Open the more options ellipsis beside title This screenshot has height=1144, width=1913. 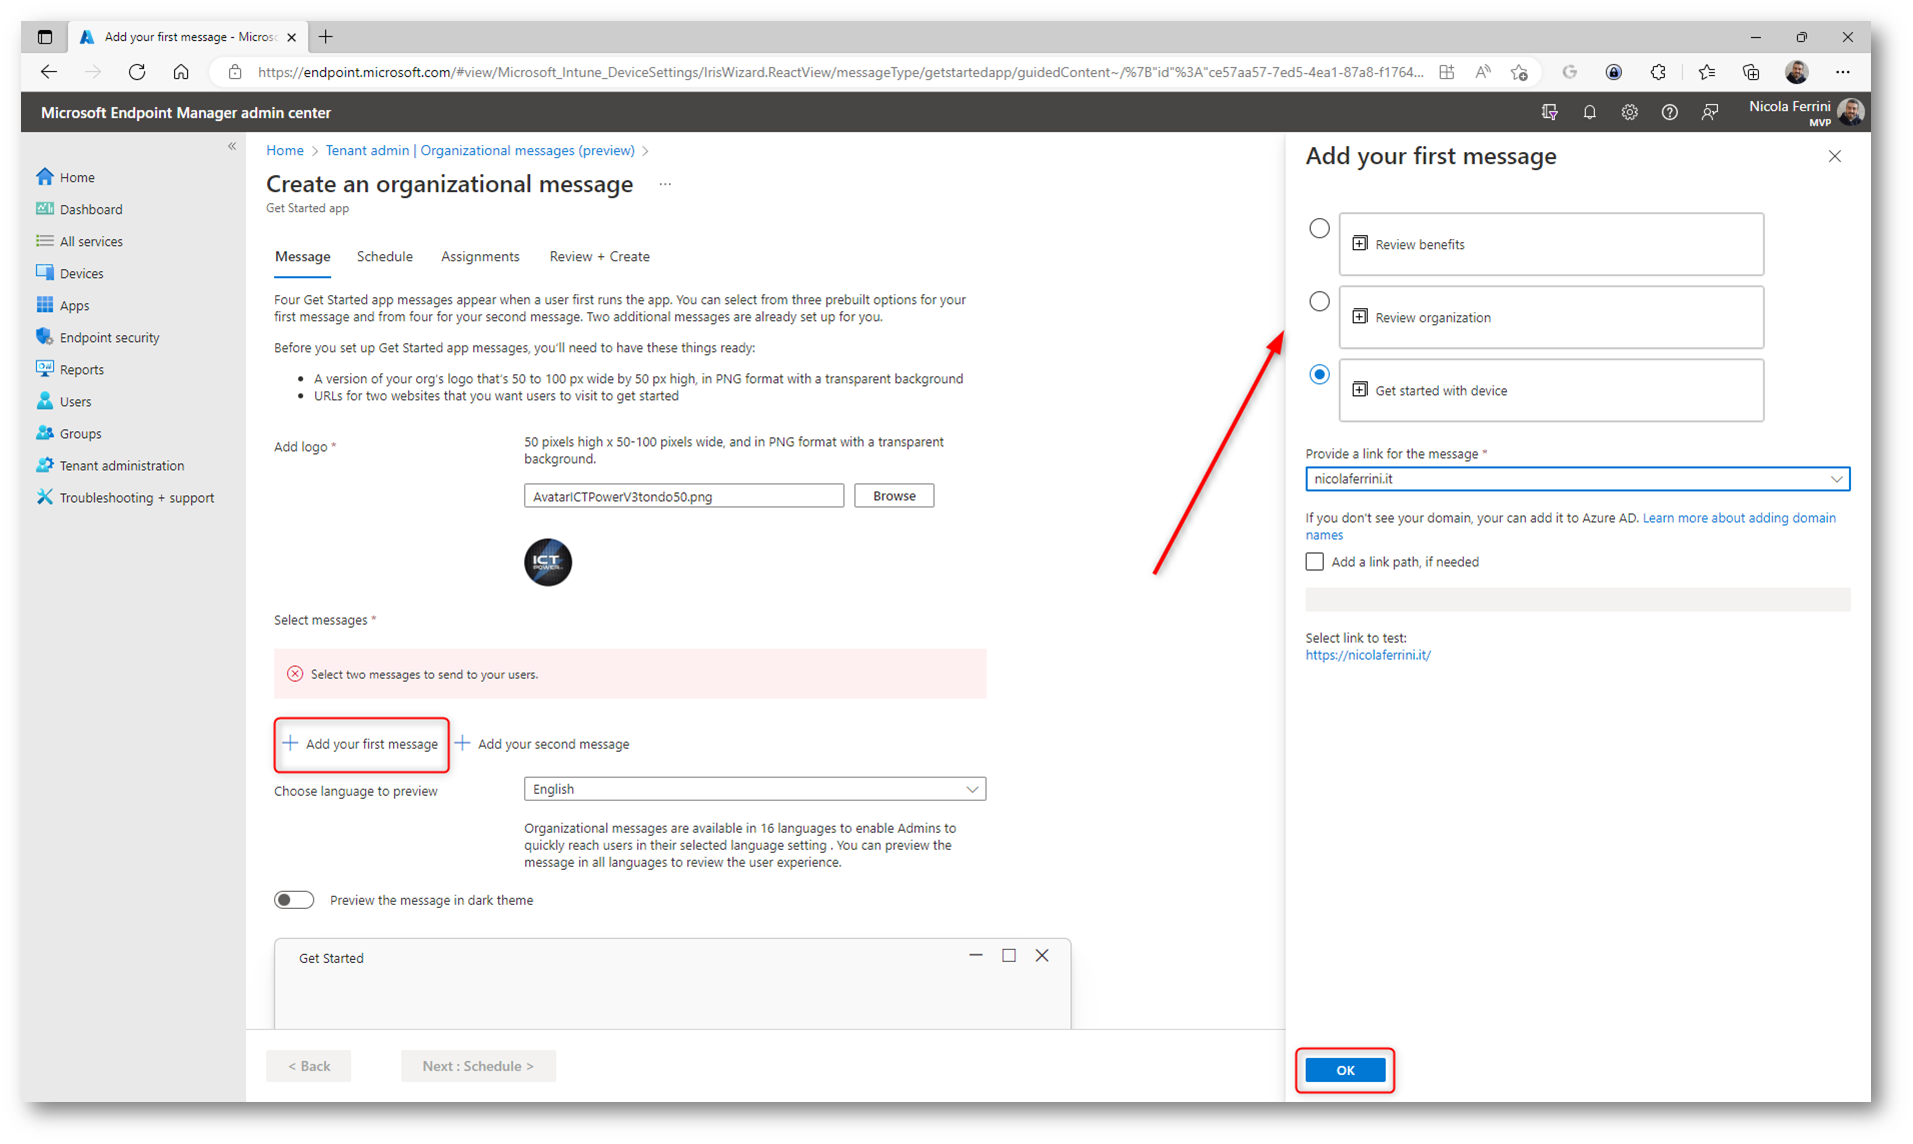tap(665, 184)
